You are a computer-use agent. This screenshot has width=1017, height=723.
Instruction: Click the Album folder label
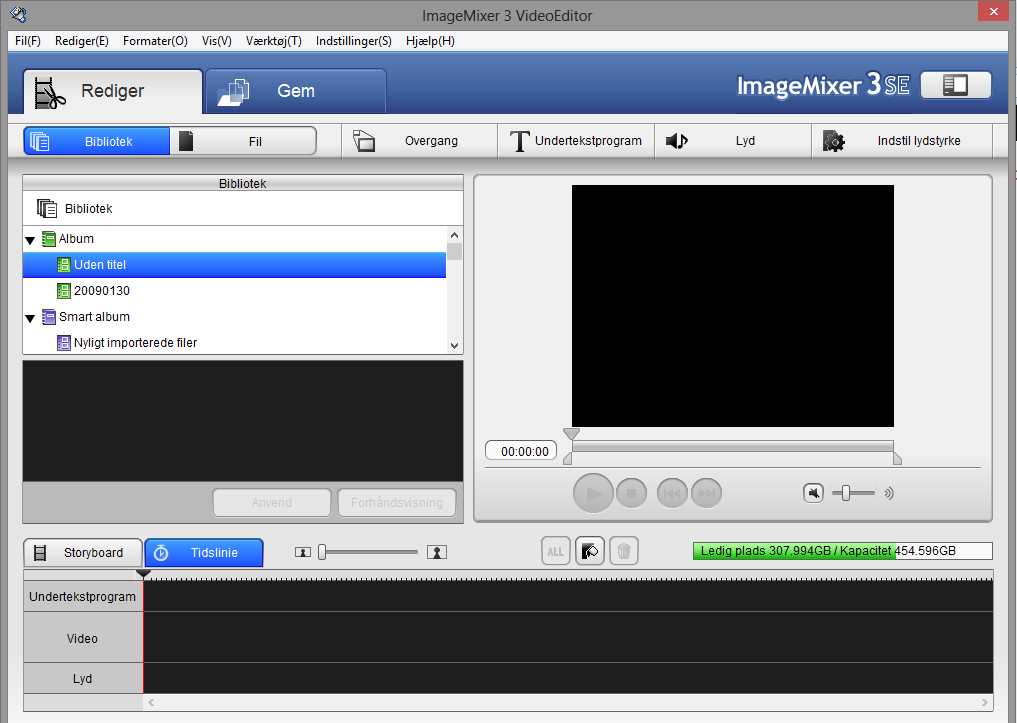[x=76, y=239]
